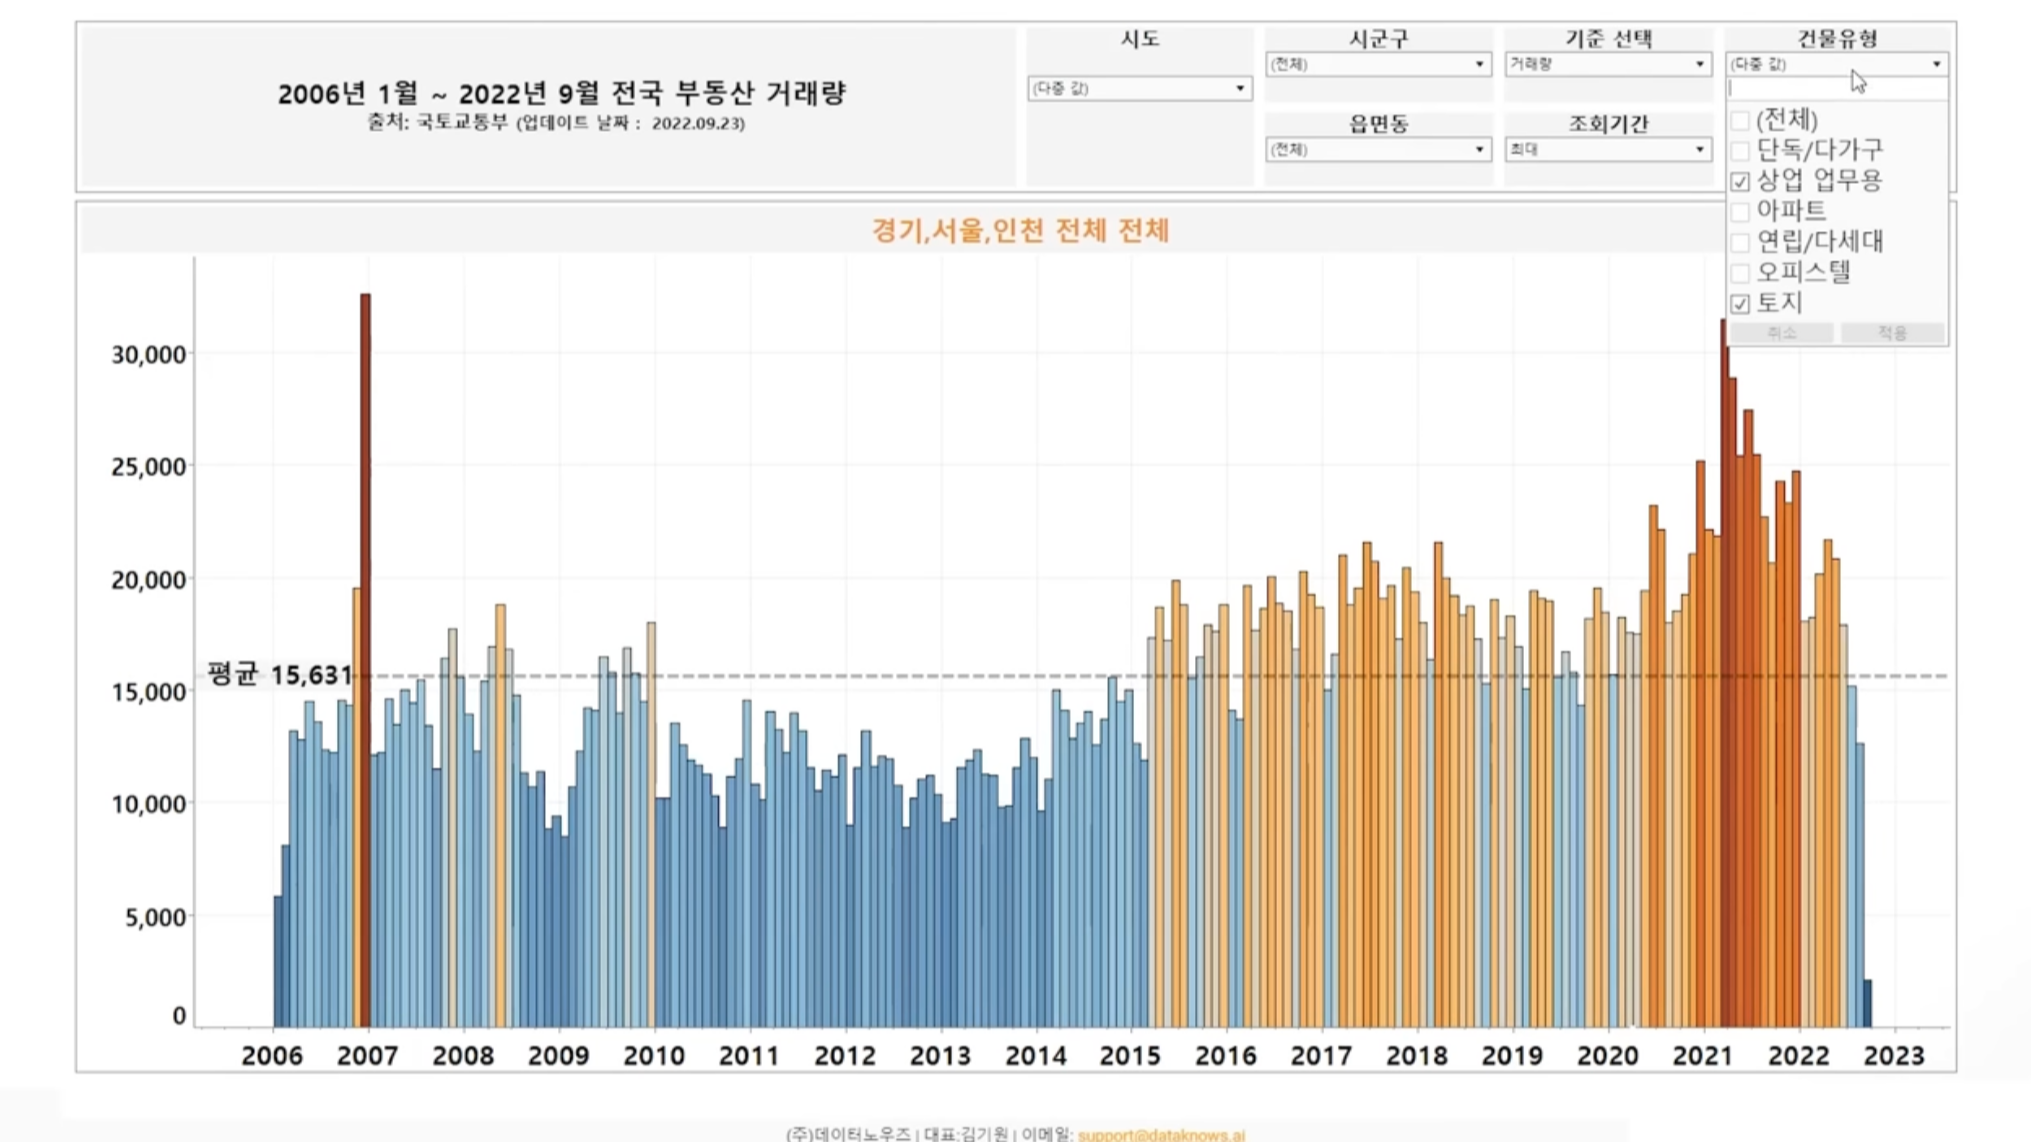Viewport: 2031px width, 1142px height.
Task: Select the tallest dark red 2007 bar
Action: (365, 600)
